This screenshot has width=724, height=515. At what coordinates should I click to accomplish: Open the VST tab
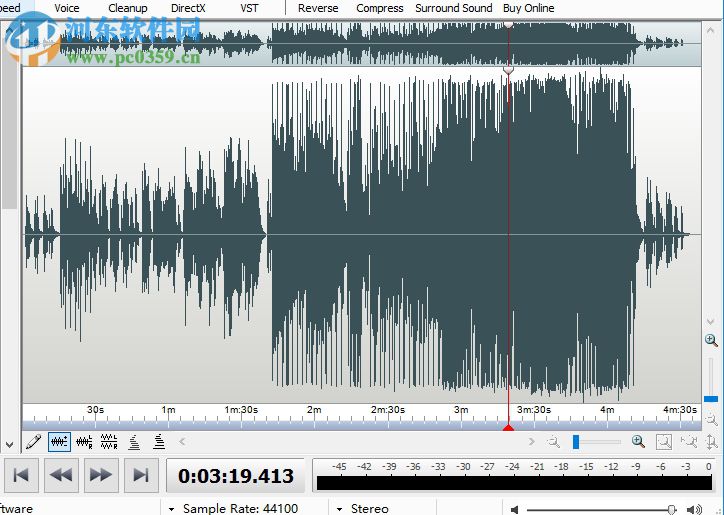point(249,8)
